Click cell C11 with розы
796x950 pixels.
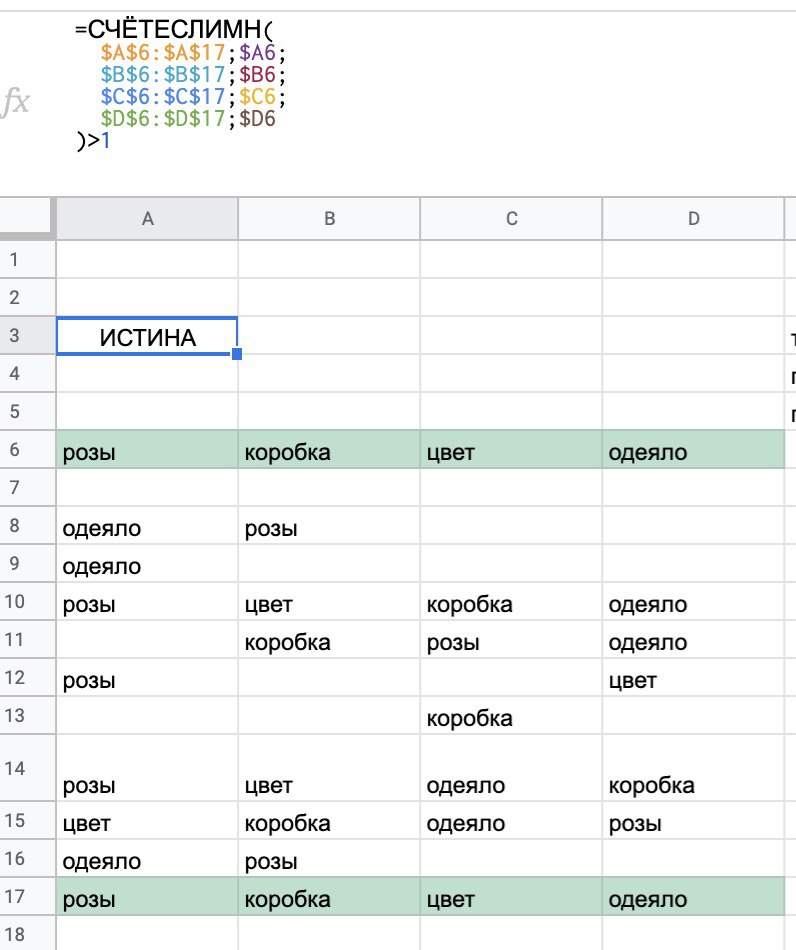(x=511, y=640)
